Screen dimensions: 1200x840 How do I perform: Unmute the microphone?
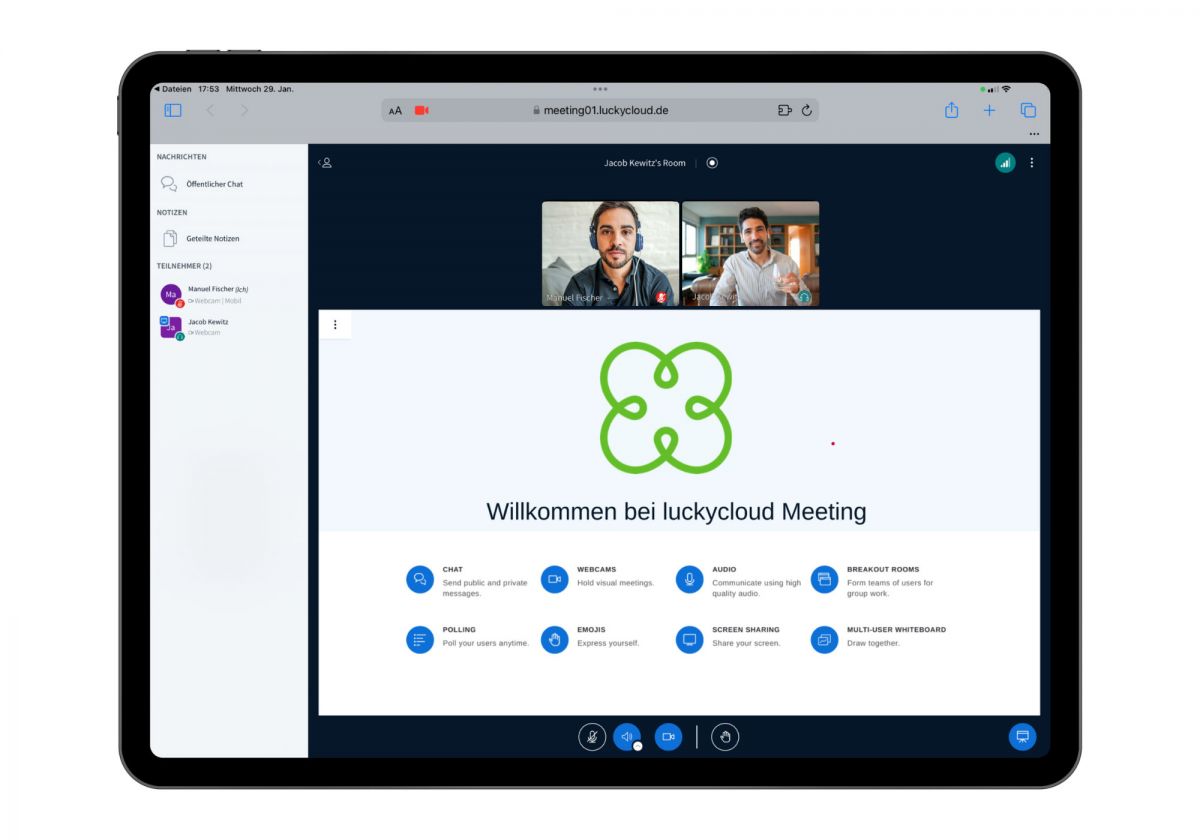(x=592, y=737)
